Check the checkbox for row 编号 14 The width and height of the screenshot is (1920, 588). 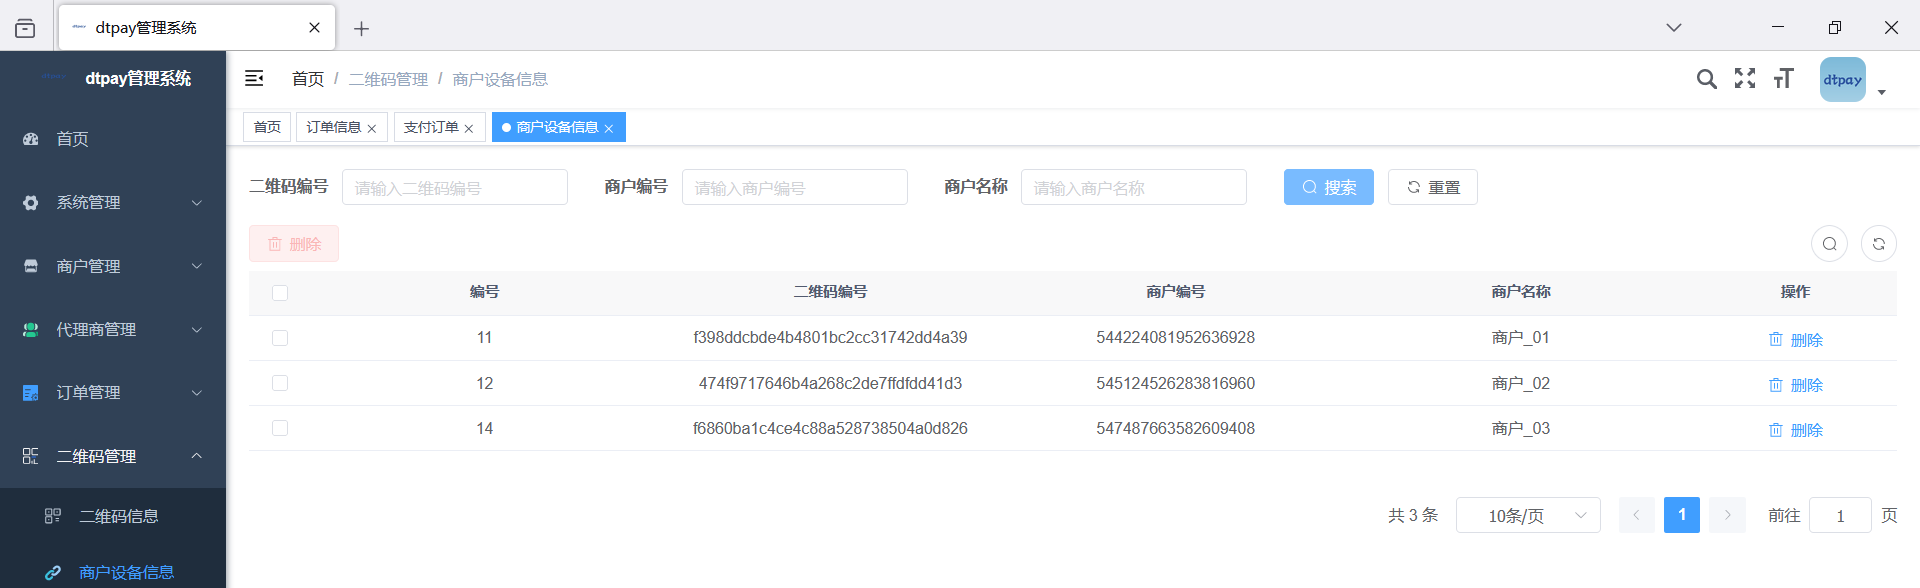(280, 428)
